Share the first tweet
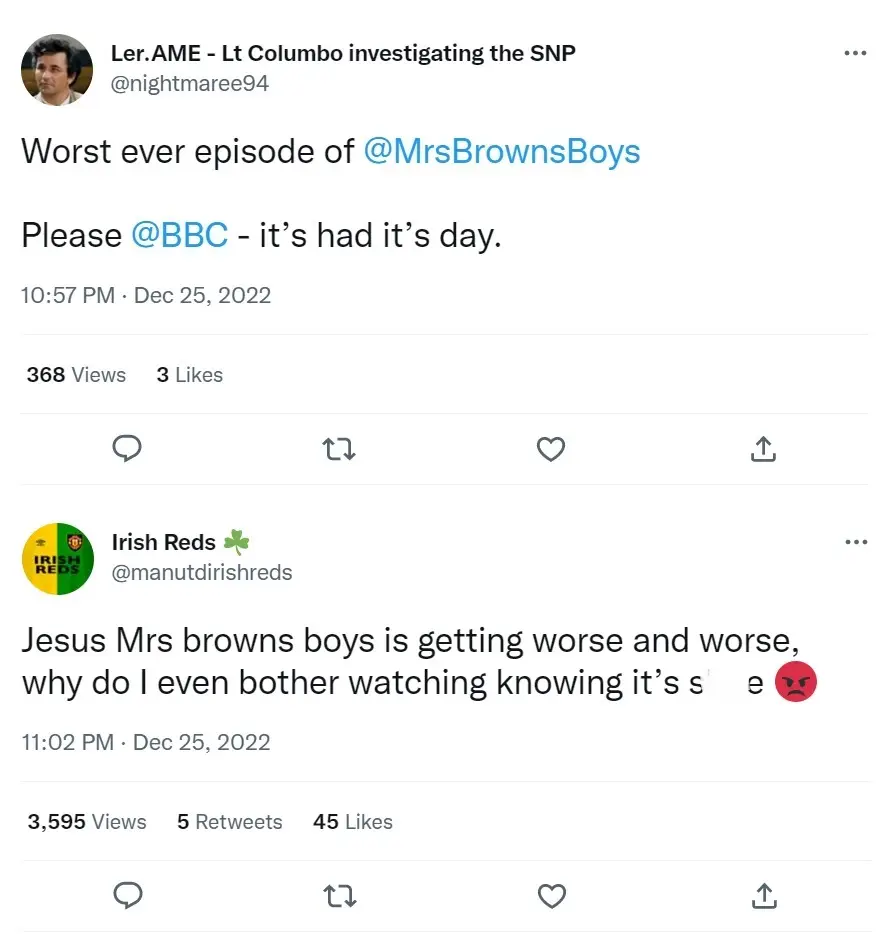 pos(762,449)
